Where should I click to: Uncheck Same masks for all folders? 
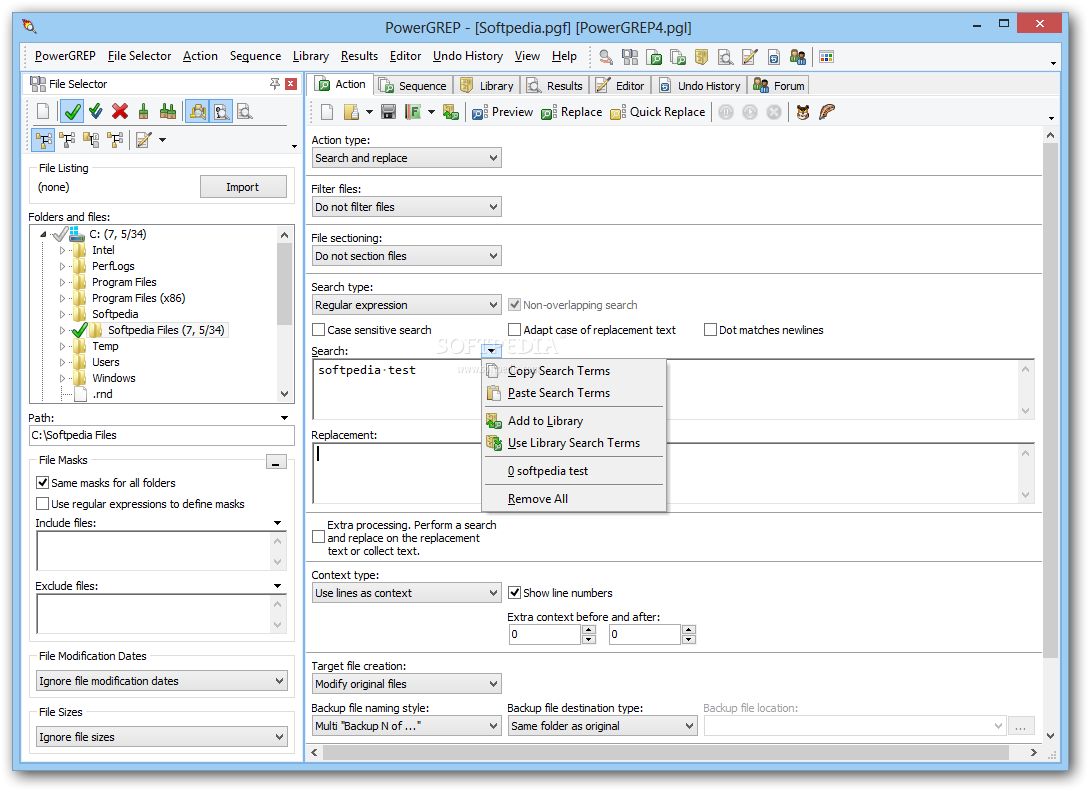[42, 483]
